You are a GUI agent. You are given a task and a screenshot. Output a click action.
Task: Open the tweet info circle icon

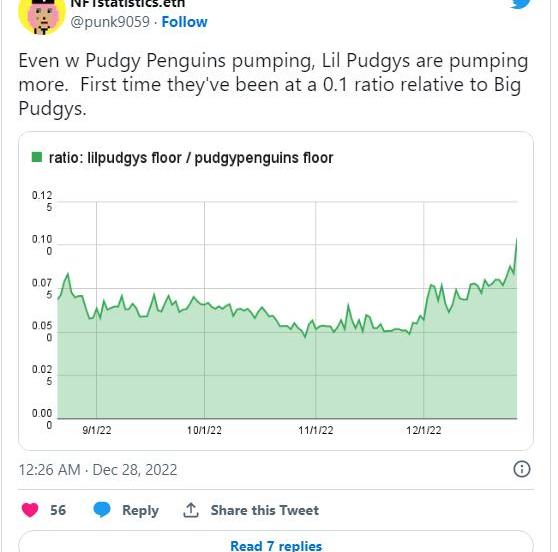[x=522, y=469]
